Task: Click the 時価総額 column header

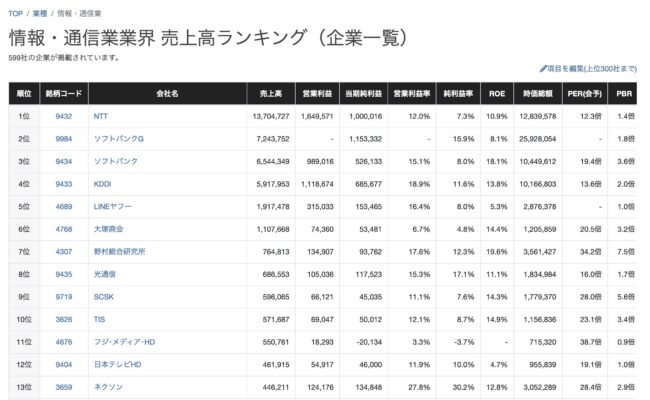Action: pyautogui.click(x=540, y=94)
